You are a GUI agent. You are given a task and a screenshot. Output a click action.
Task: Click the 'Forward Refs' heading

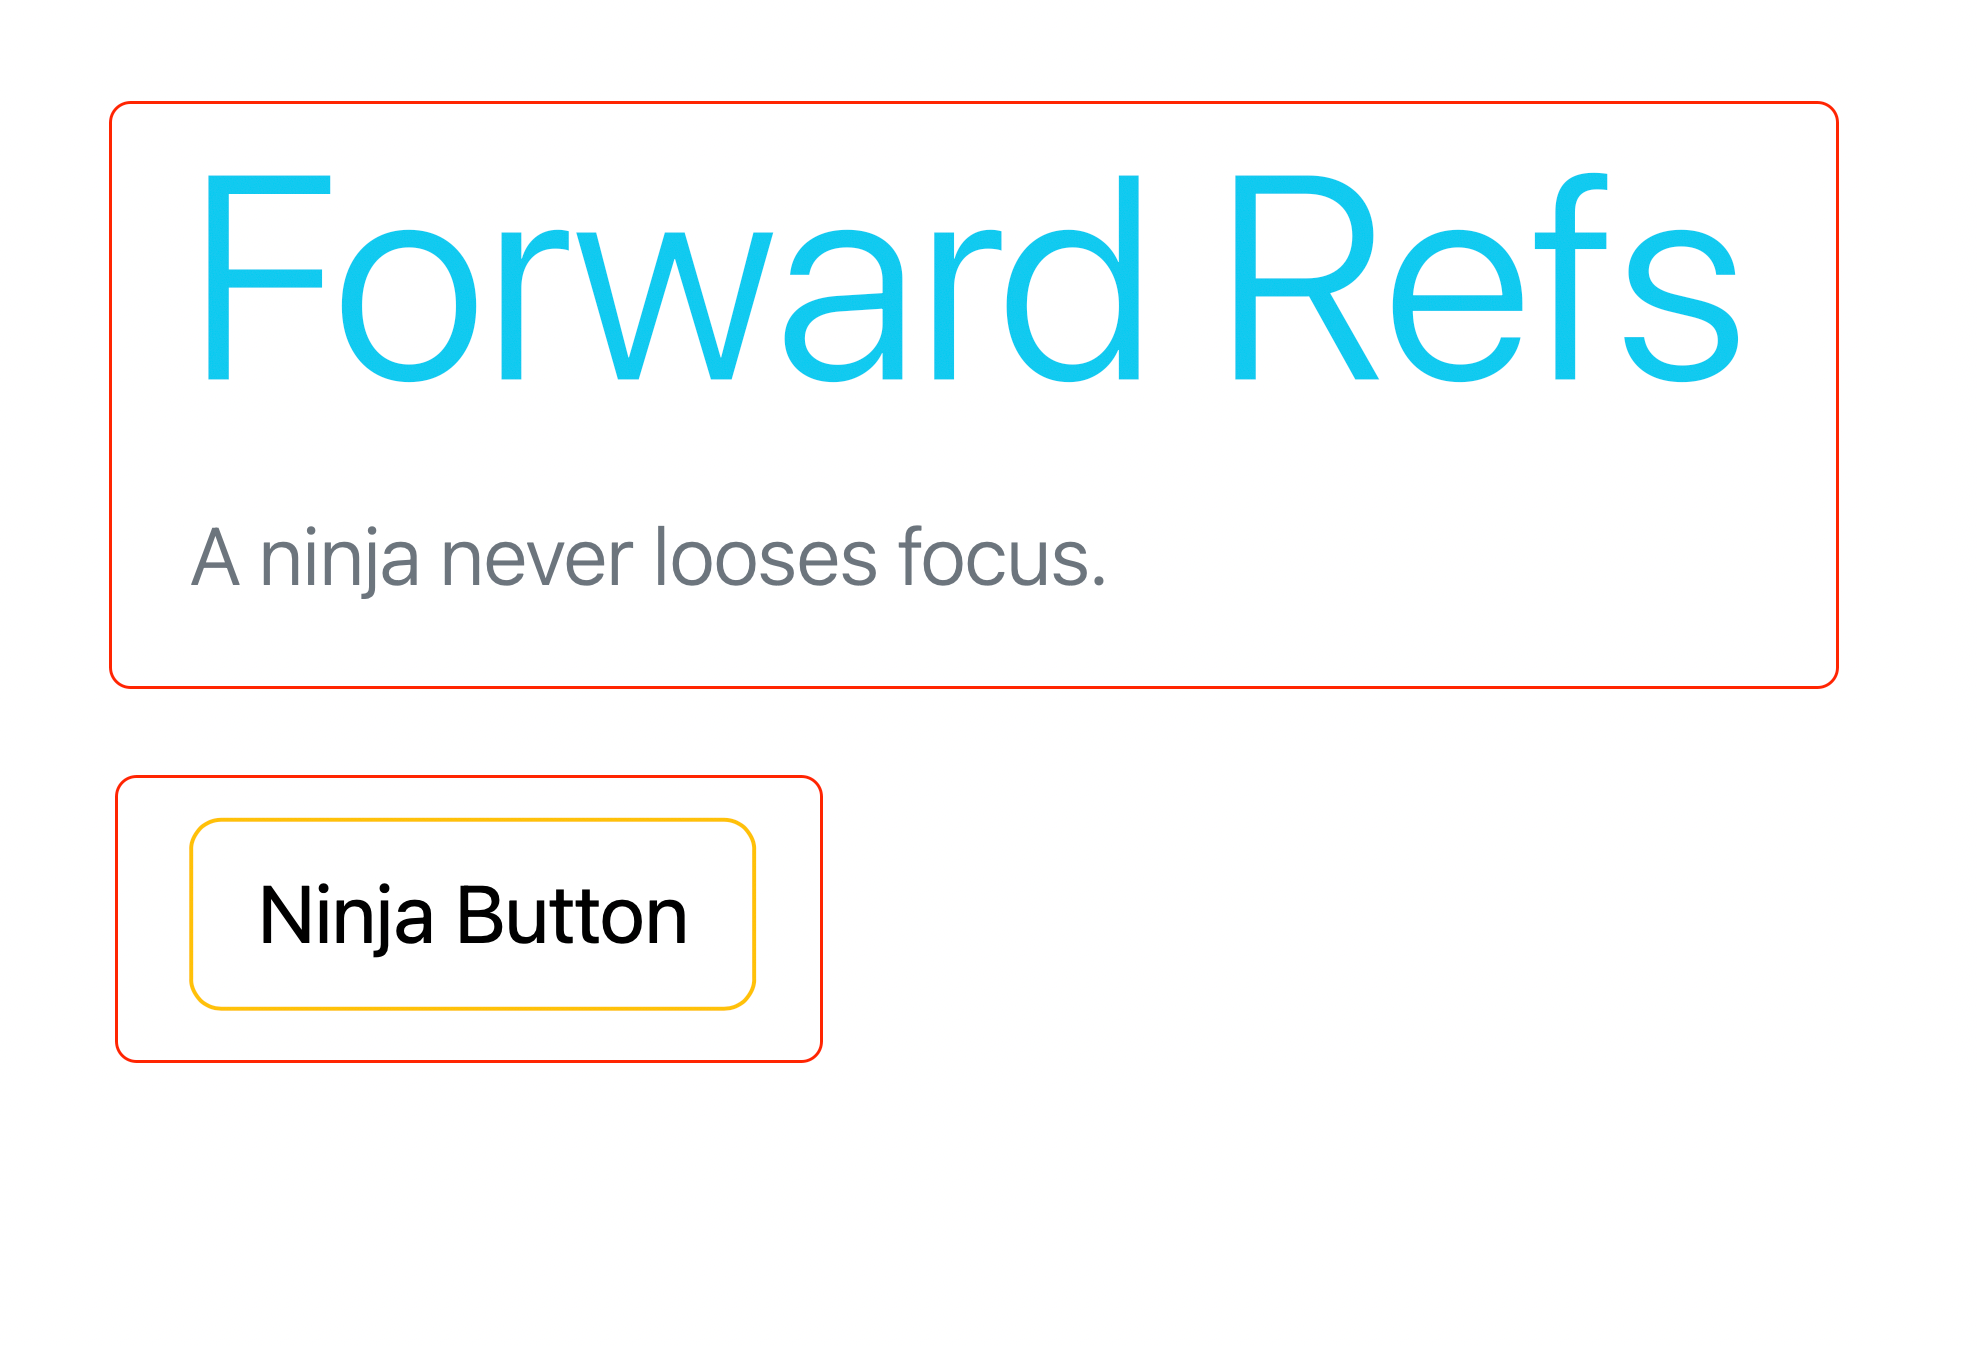tap(971, 277)
